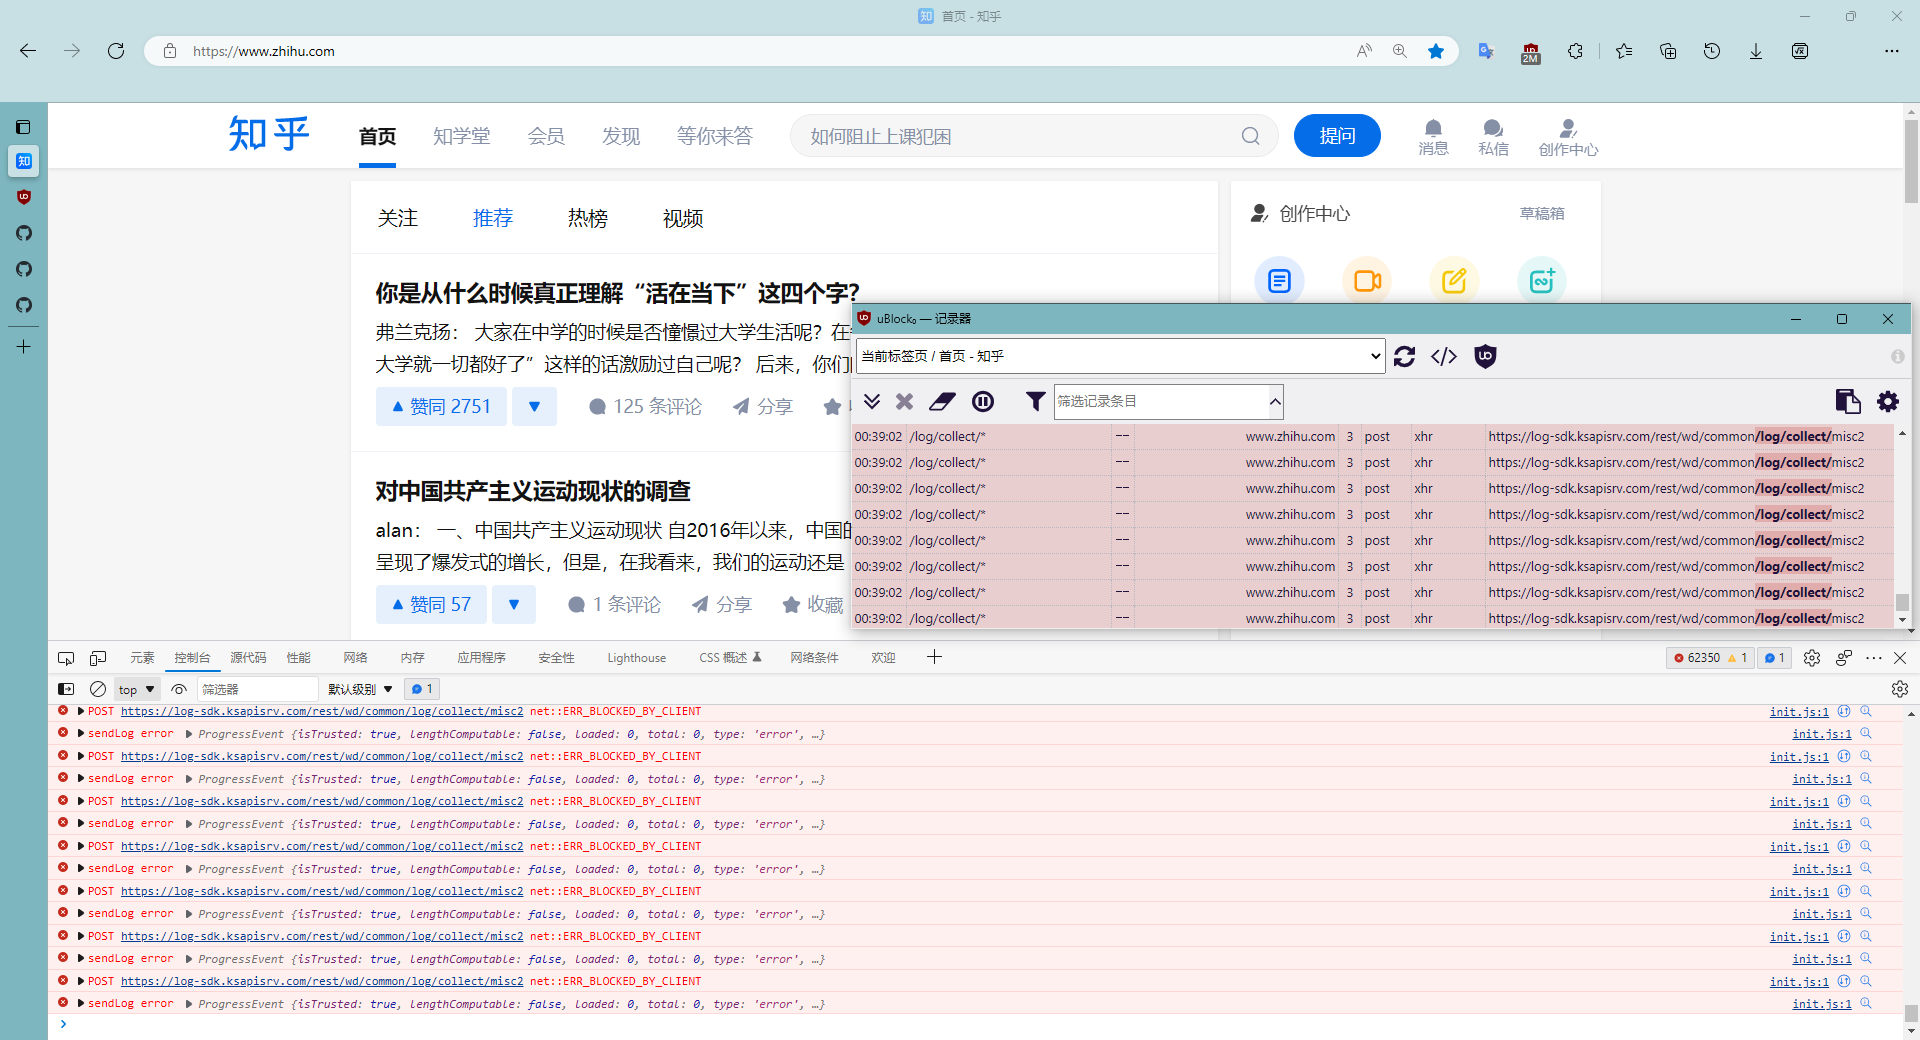Switch to the 热榜 tab on Zhihu

pos(588,218)
